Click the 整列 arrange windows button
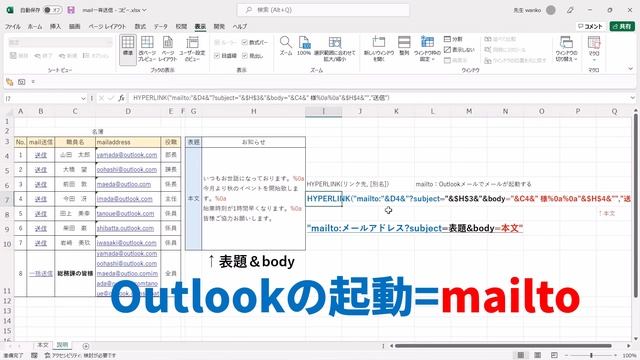Image resolution: width=640 pixels, height=360 pixels. (404, 46)
